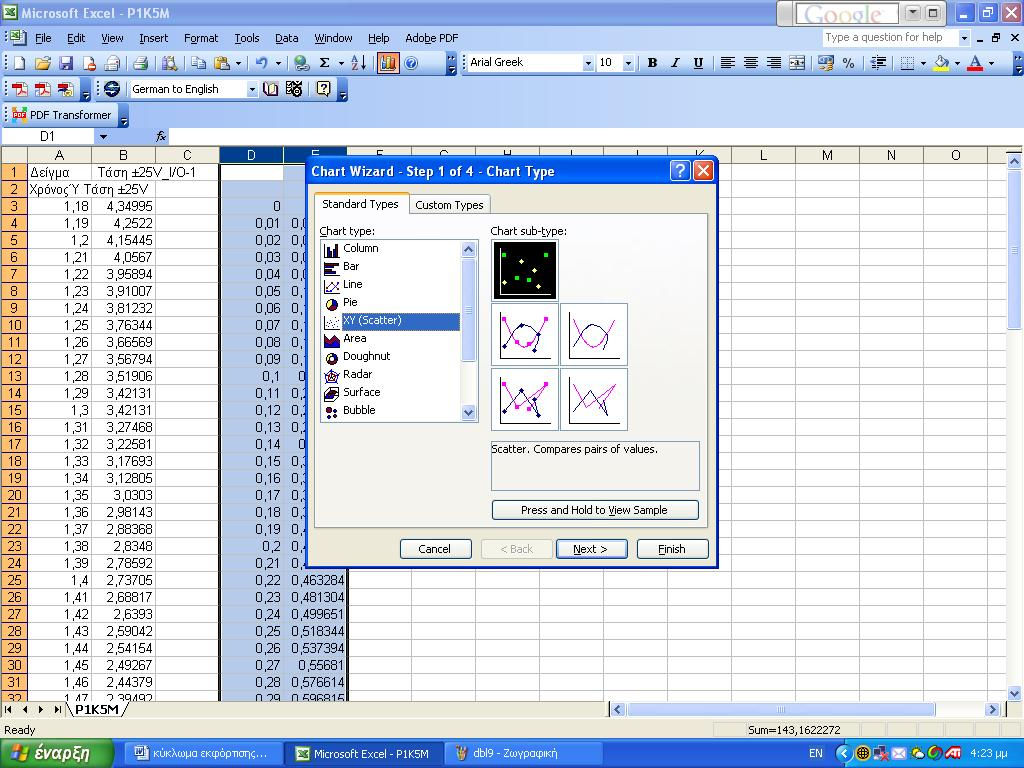This screenshot has height=768, width=1024.
Task: Sort ascending using the A-Z icon
Action: pos(359,63)
